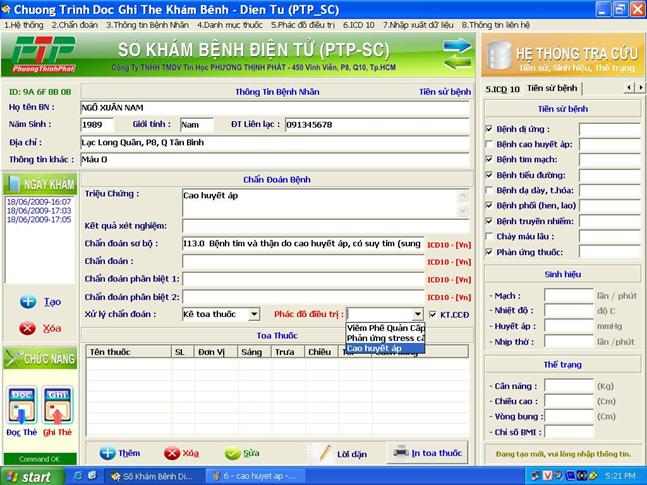
Task: Click the In toa thuốc printer icon
Action: click(401, 452)
